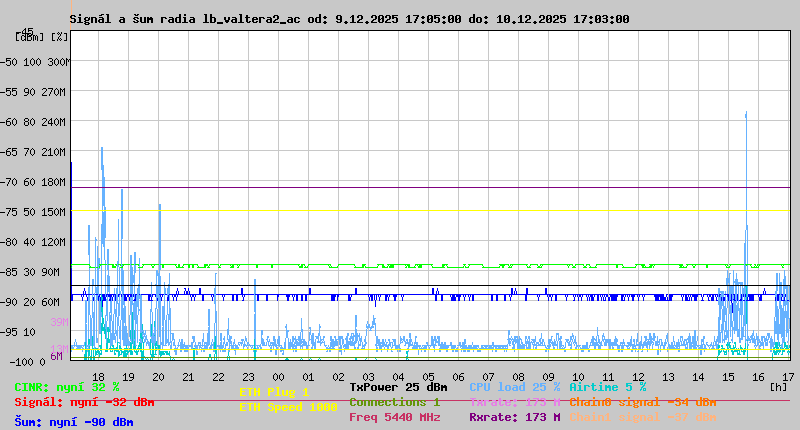Click the '60M' y-axis label

point(51,302)
